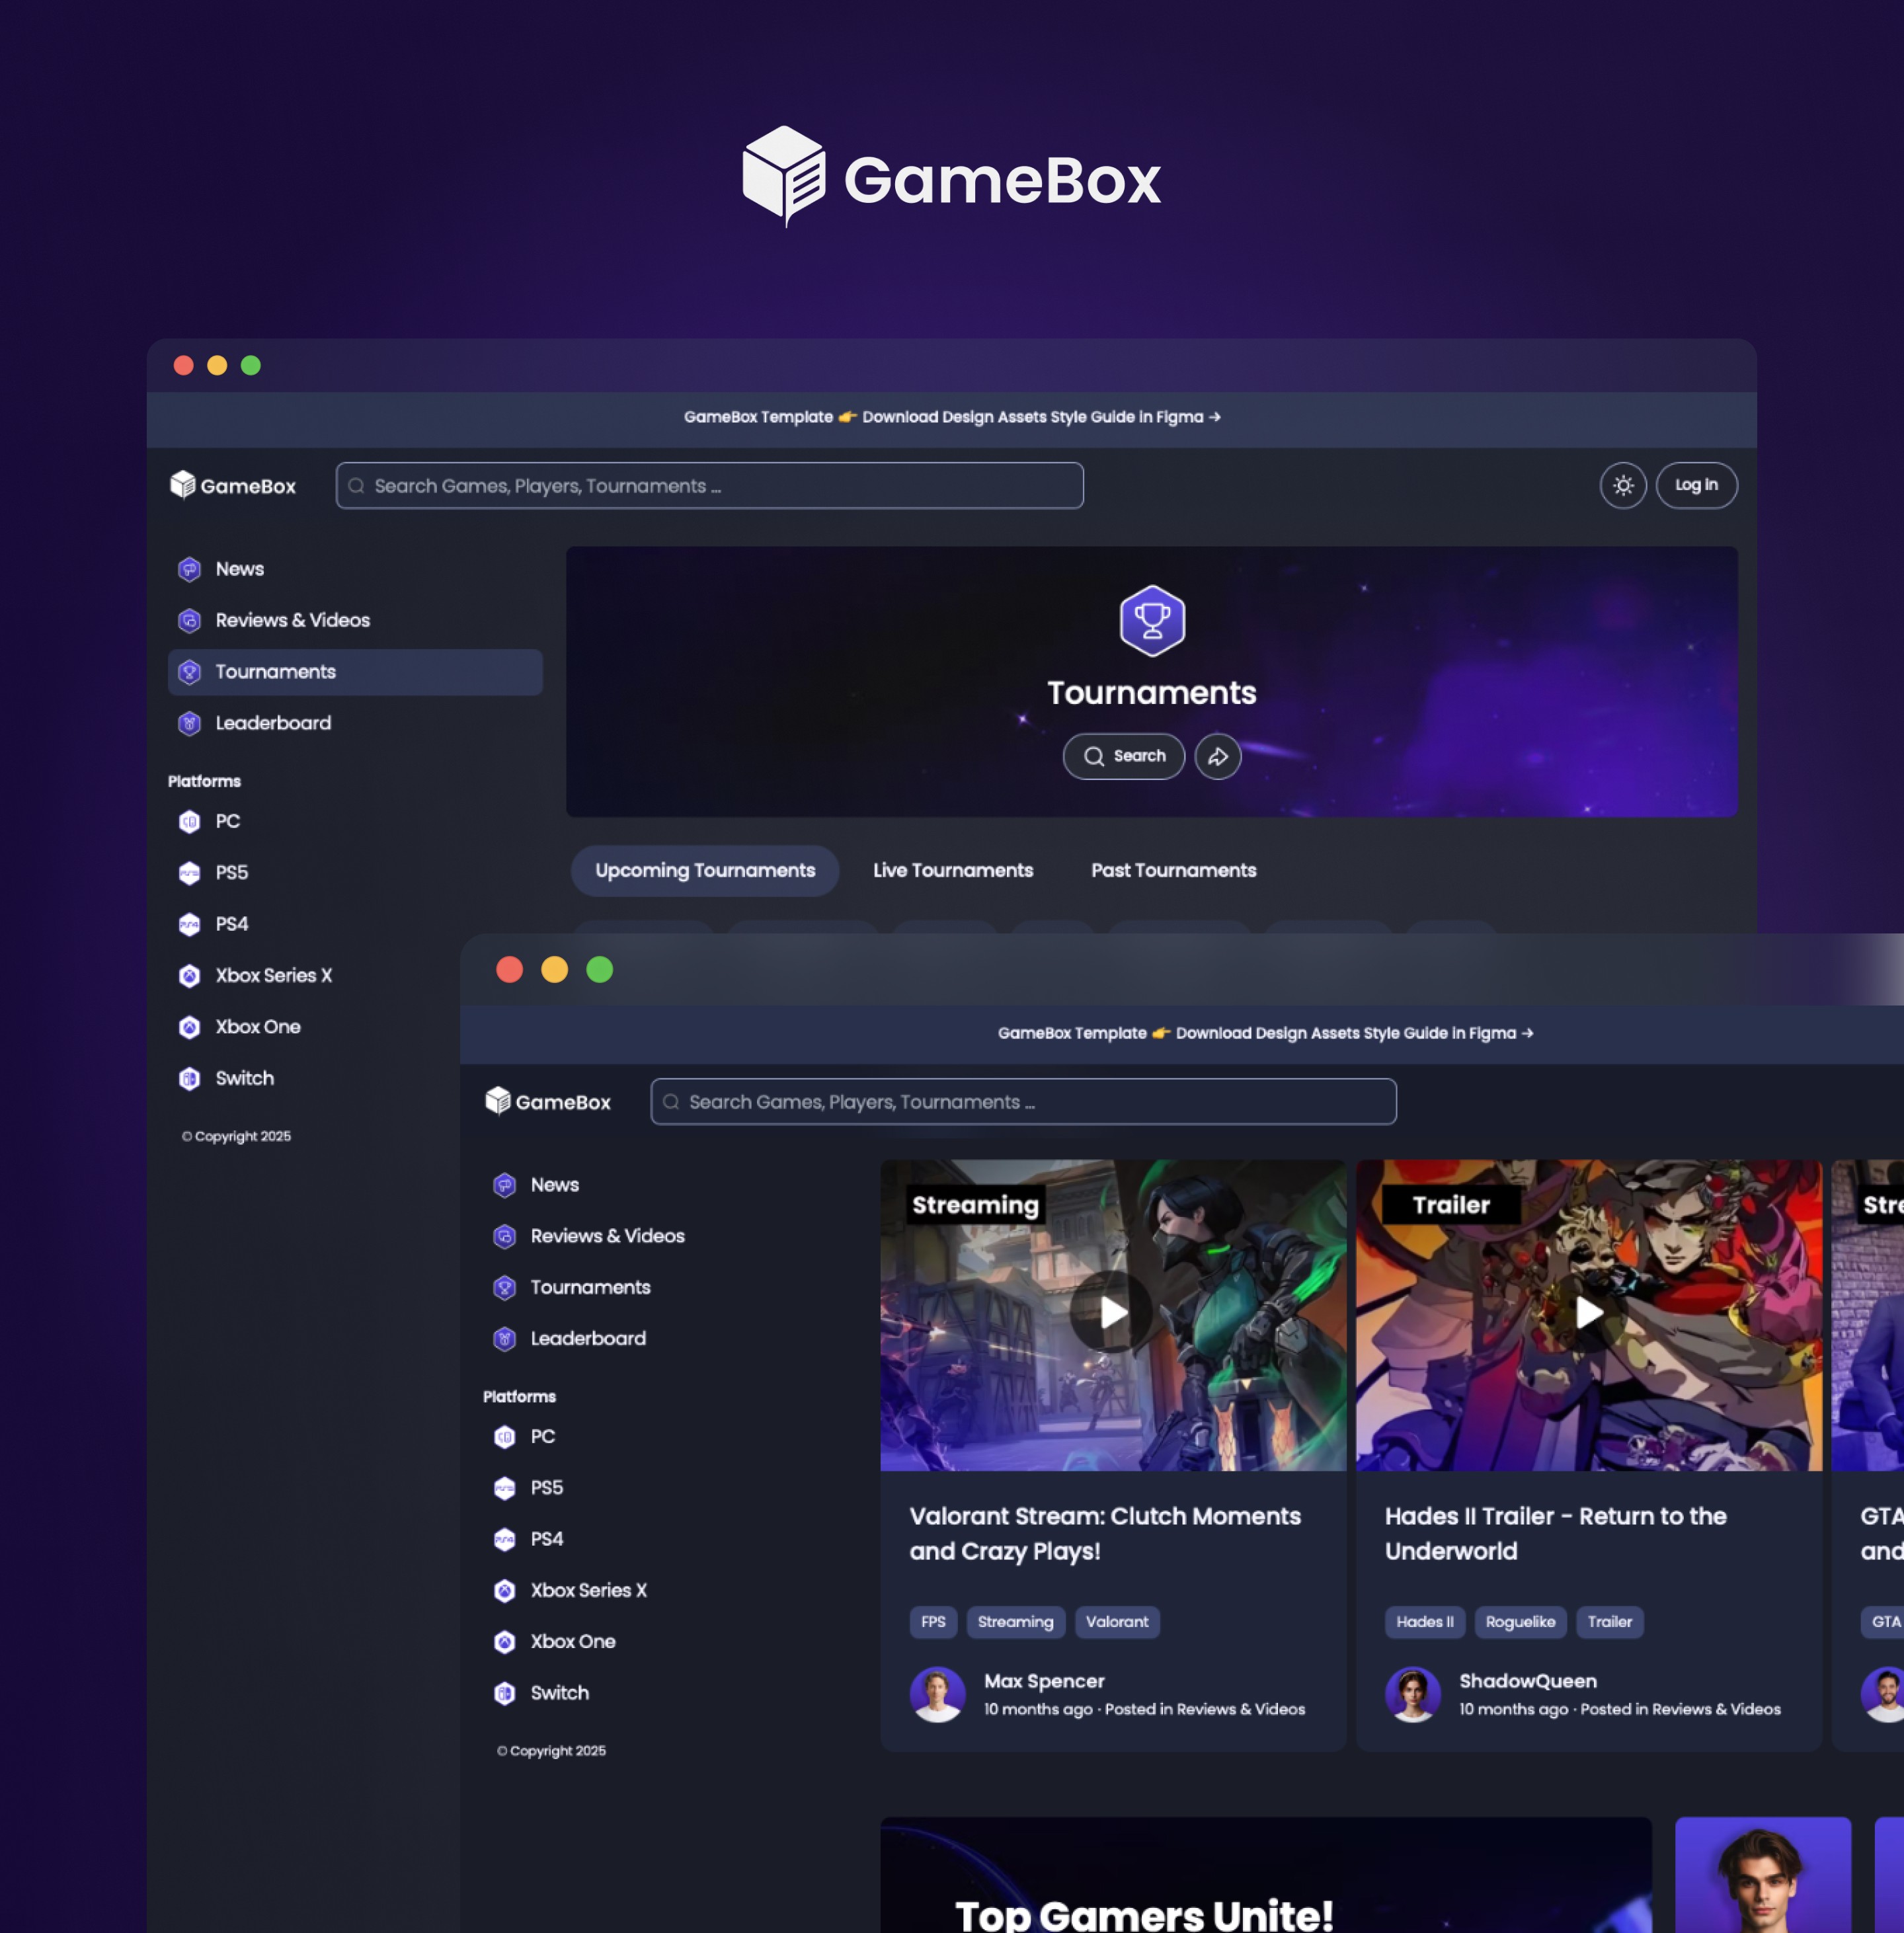Switch to Upcoming Tournaments tab
The image size is (1904, 1933).
(x=705, y=870)
